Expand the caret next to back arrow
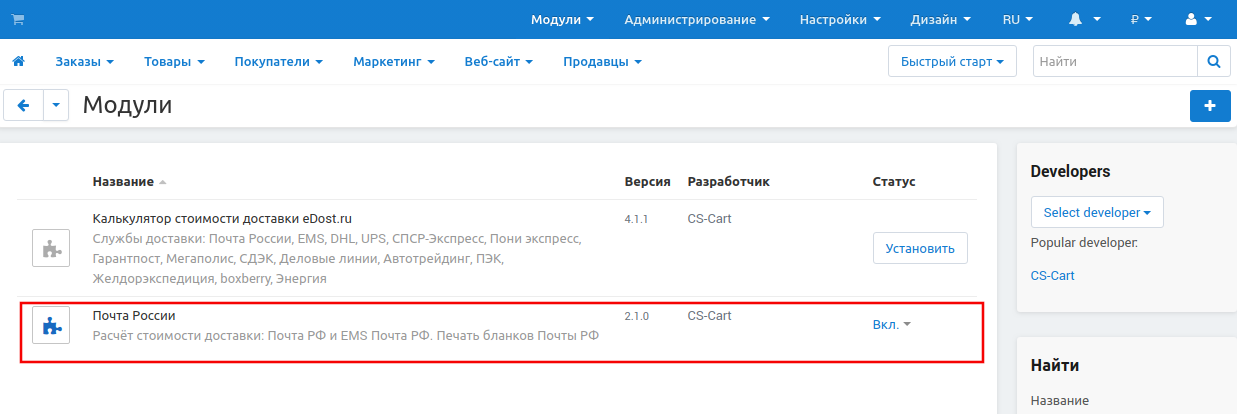The image size is (1237, 414). tap(56, 105)
